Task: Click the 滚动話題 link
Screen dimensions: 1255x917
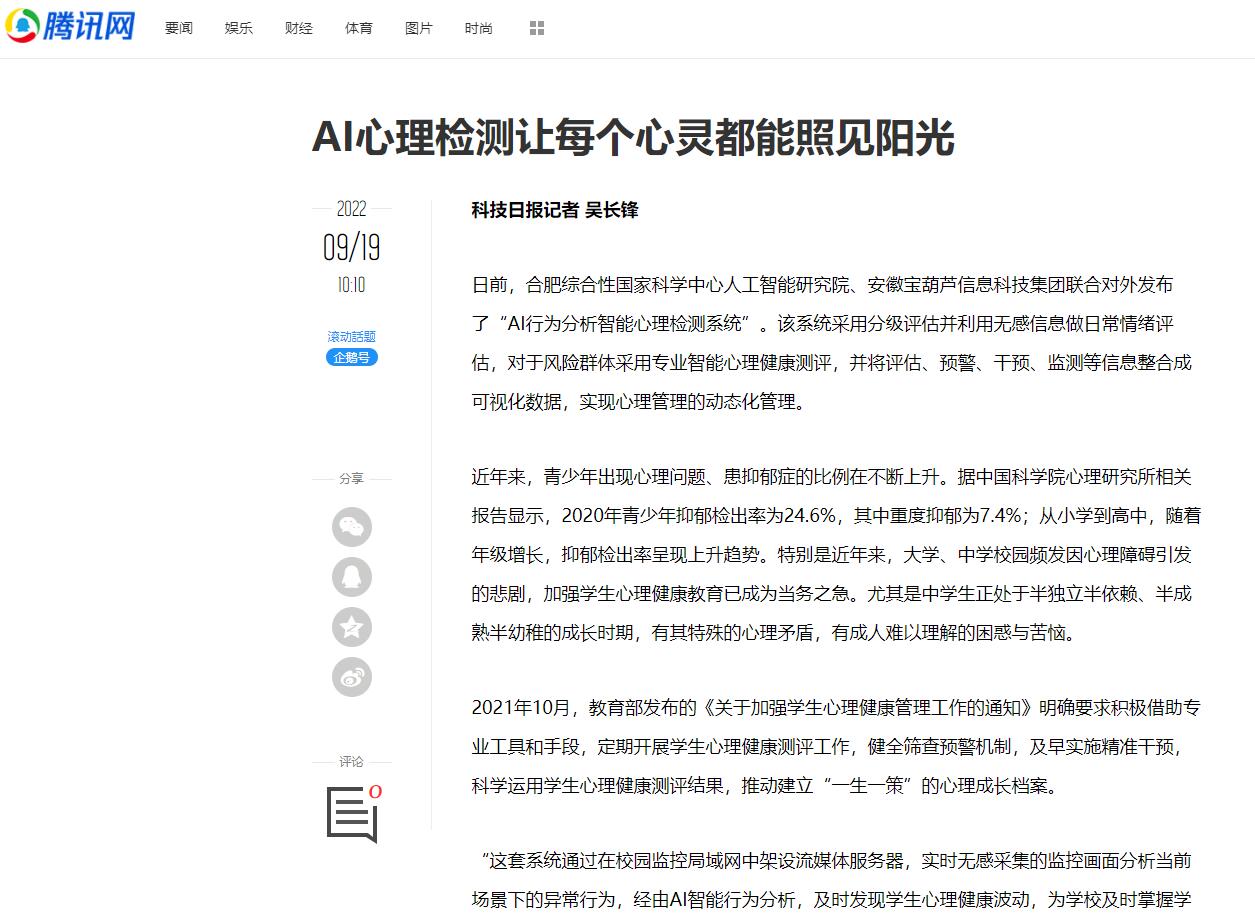Action: [352, 337]
